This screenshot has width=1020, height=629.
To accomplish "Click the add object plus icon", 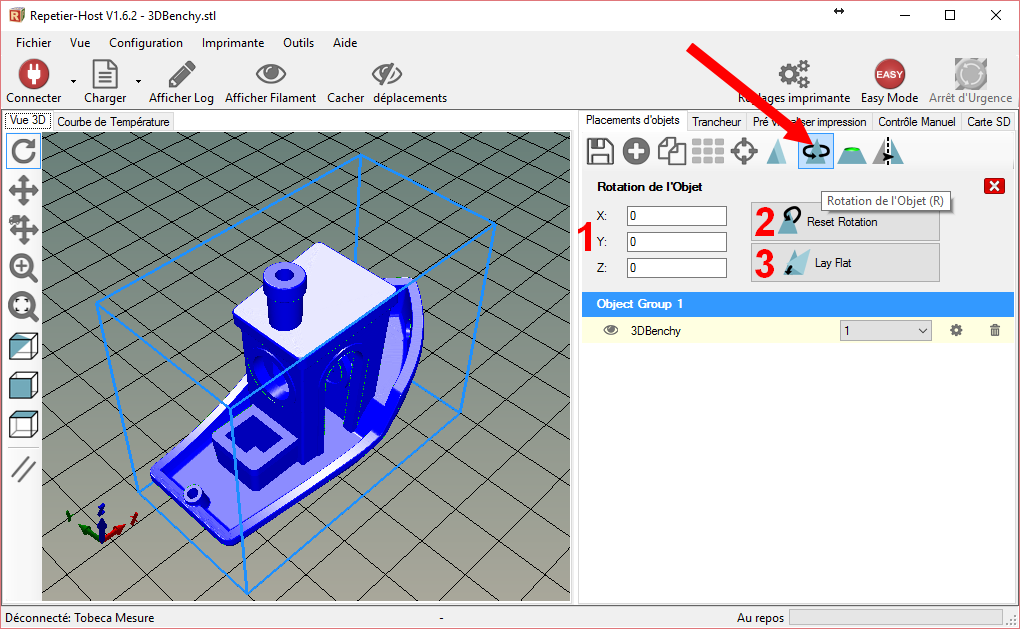I will [636, 151].
